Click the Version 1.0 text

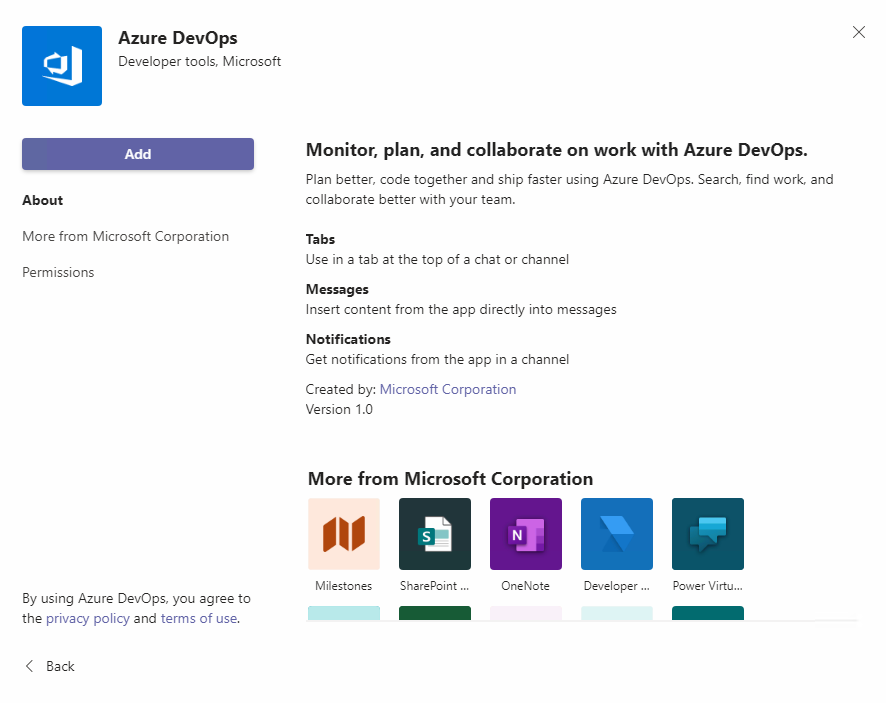coord(339,409)
